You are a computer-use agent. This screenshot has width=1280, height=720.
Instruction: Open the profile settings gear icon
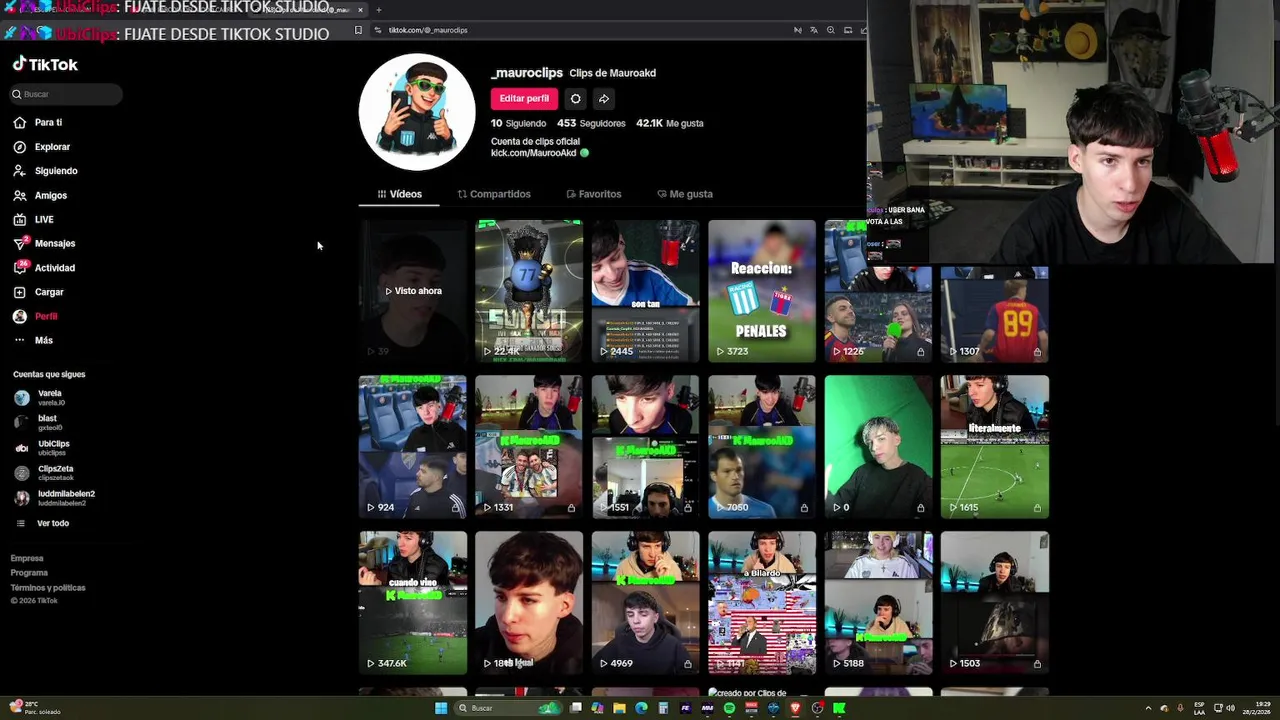[x=575, y=98]
